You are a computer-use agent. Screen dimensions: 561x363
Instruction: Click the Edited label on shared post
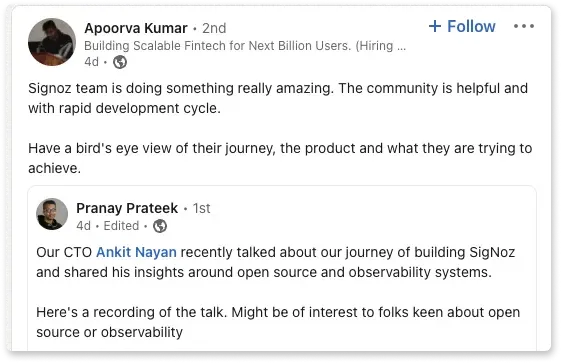(x=121, y=226)
